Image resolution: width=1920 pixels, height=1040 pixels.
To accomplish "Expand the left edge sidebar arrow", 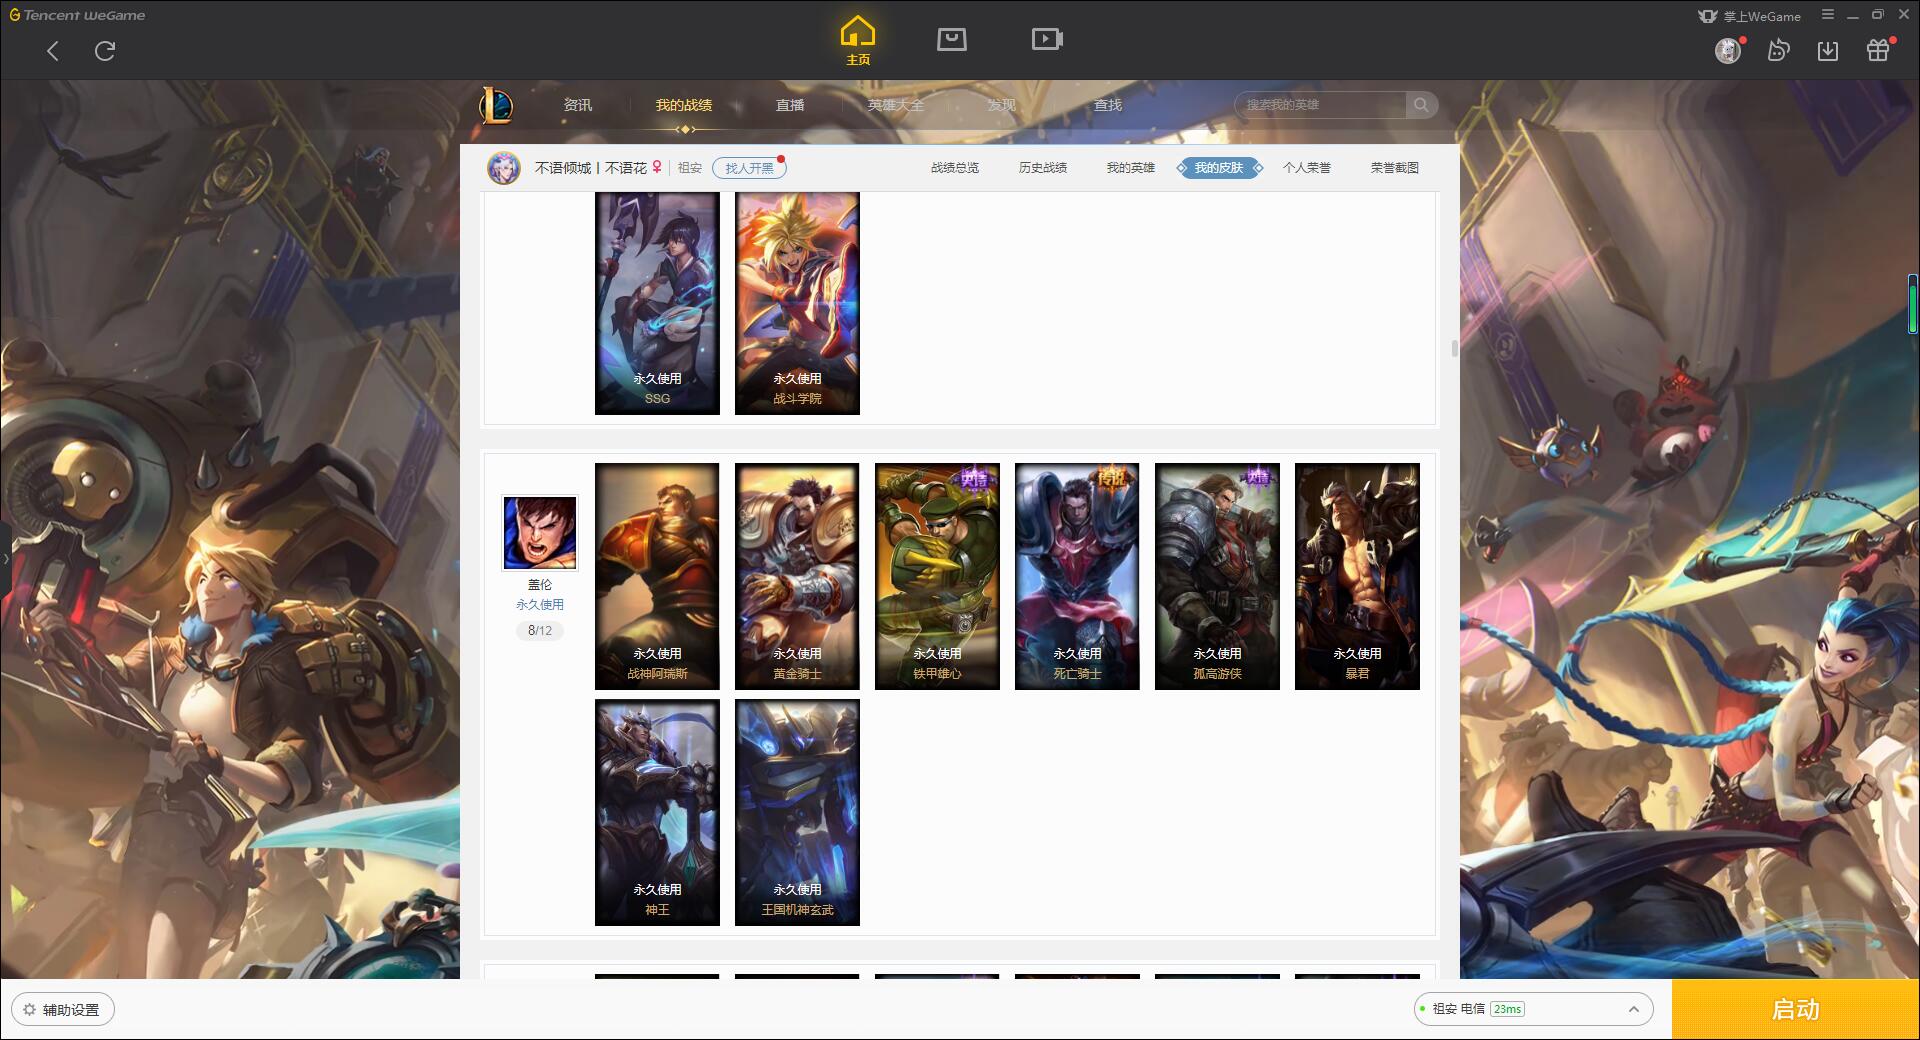I will tap(5, 559).
